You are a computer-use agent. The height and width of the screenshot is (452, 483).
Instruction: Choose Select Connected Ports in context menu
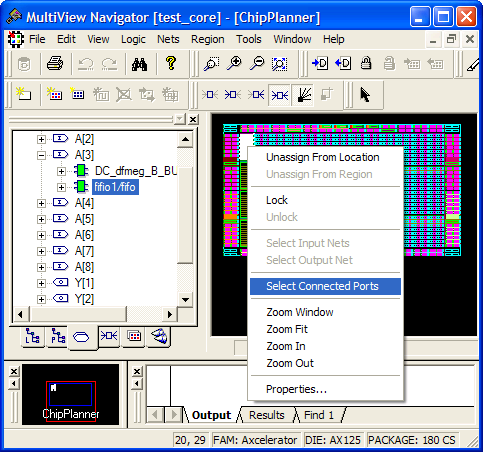click(x=325, y=286)
